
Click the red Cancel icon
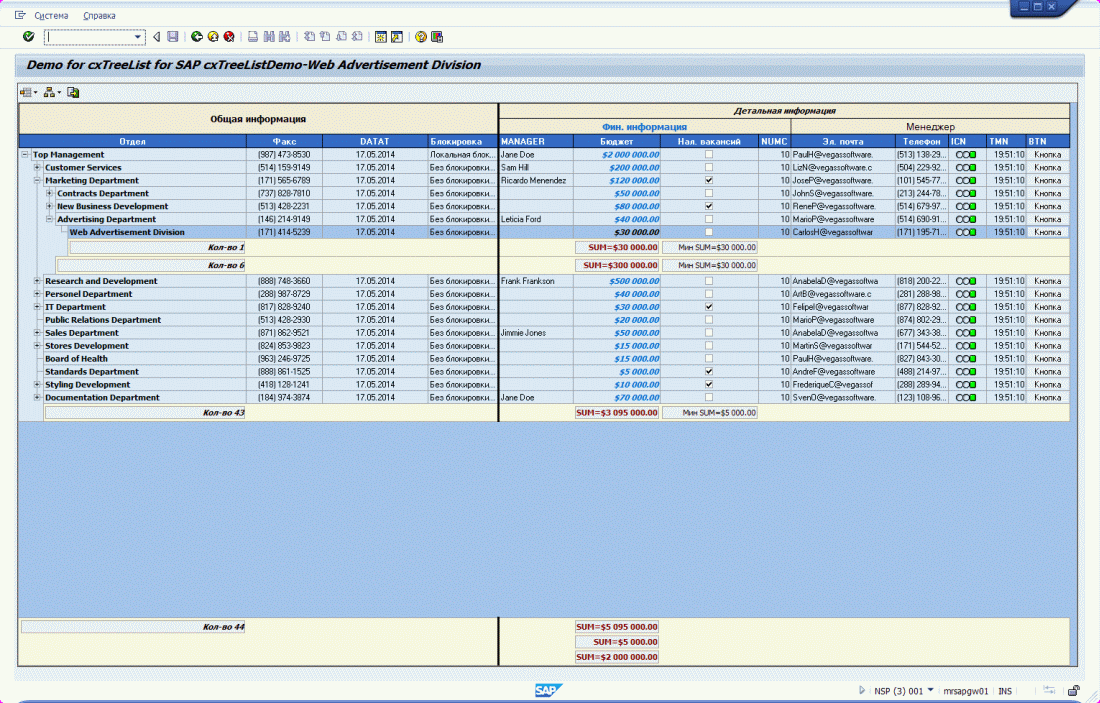coord(229,36)
